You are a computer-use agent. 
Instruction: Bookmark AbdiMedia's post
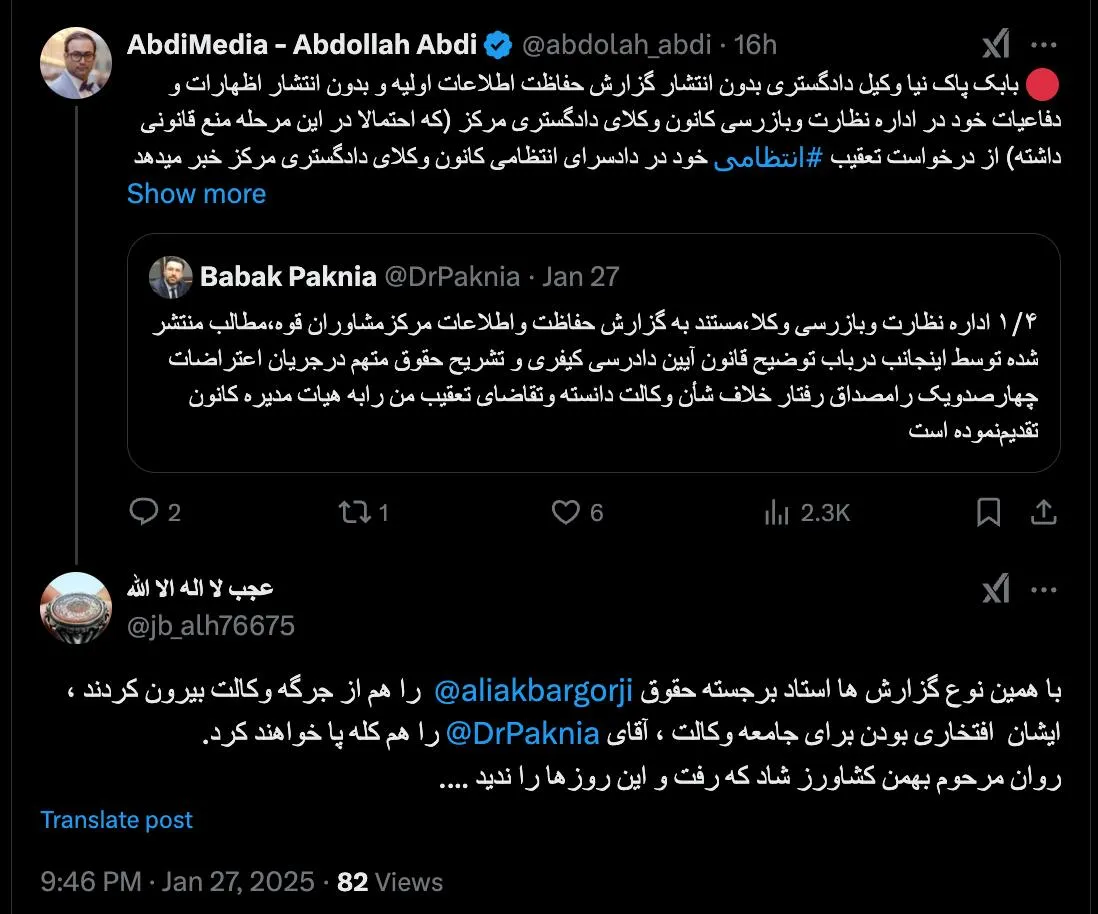pos(989,512)
